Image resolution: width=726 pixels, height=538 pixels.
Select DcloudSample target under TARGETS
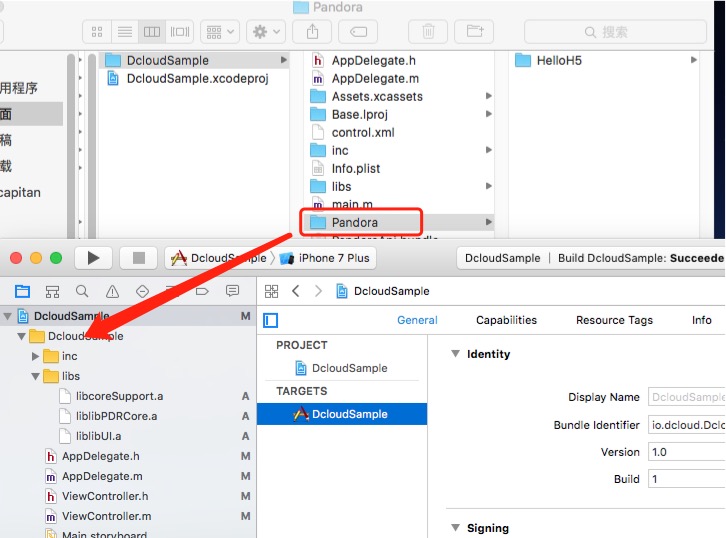[x=342, y=414]
